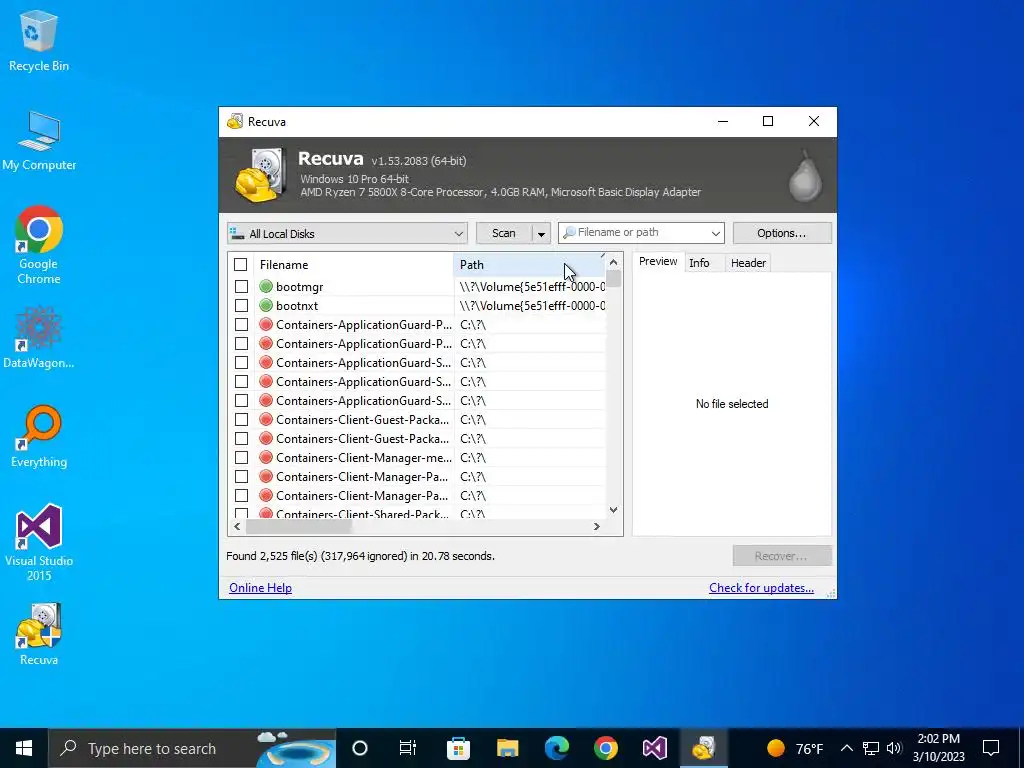Show hidden system tray icons chevron
The image size is (1024, 768).
click(x=846, y=748)
